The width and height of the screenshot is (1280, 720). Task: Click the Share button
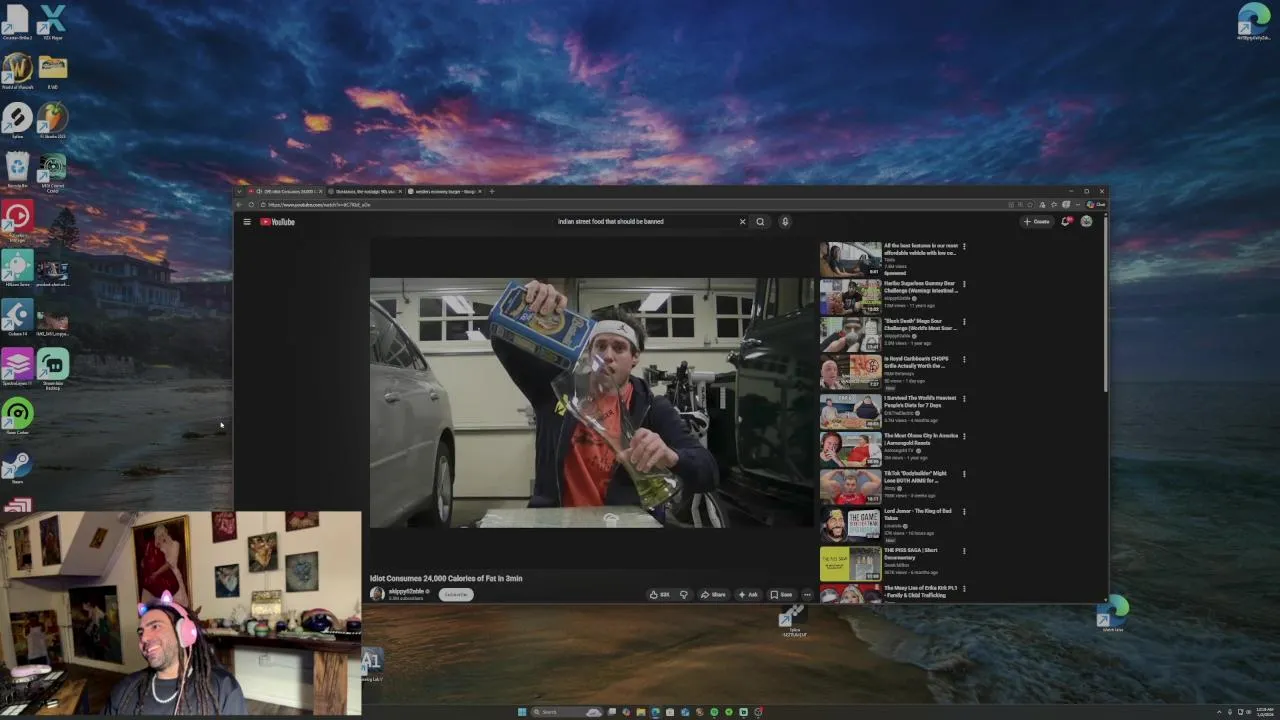(x=713, y=595)
